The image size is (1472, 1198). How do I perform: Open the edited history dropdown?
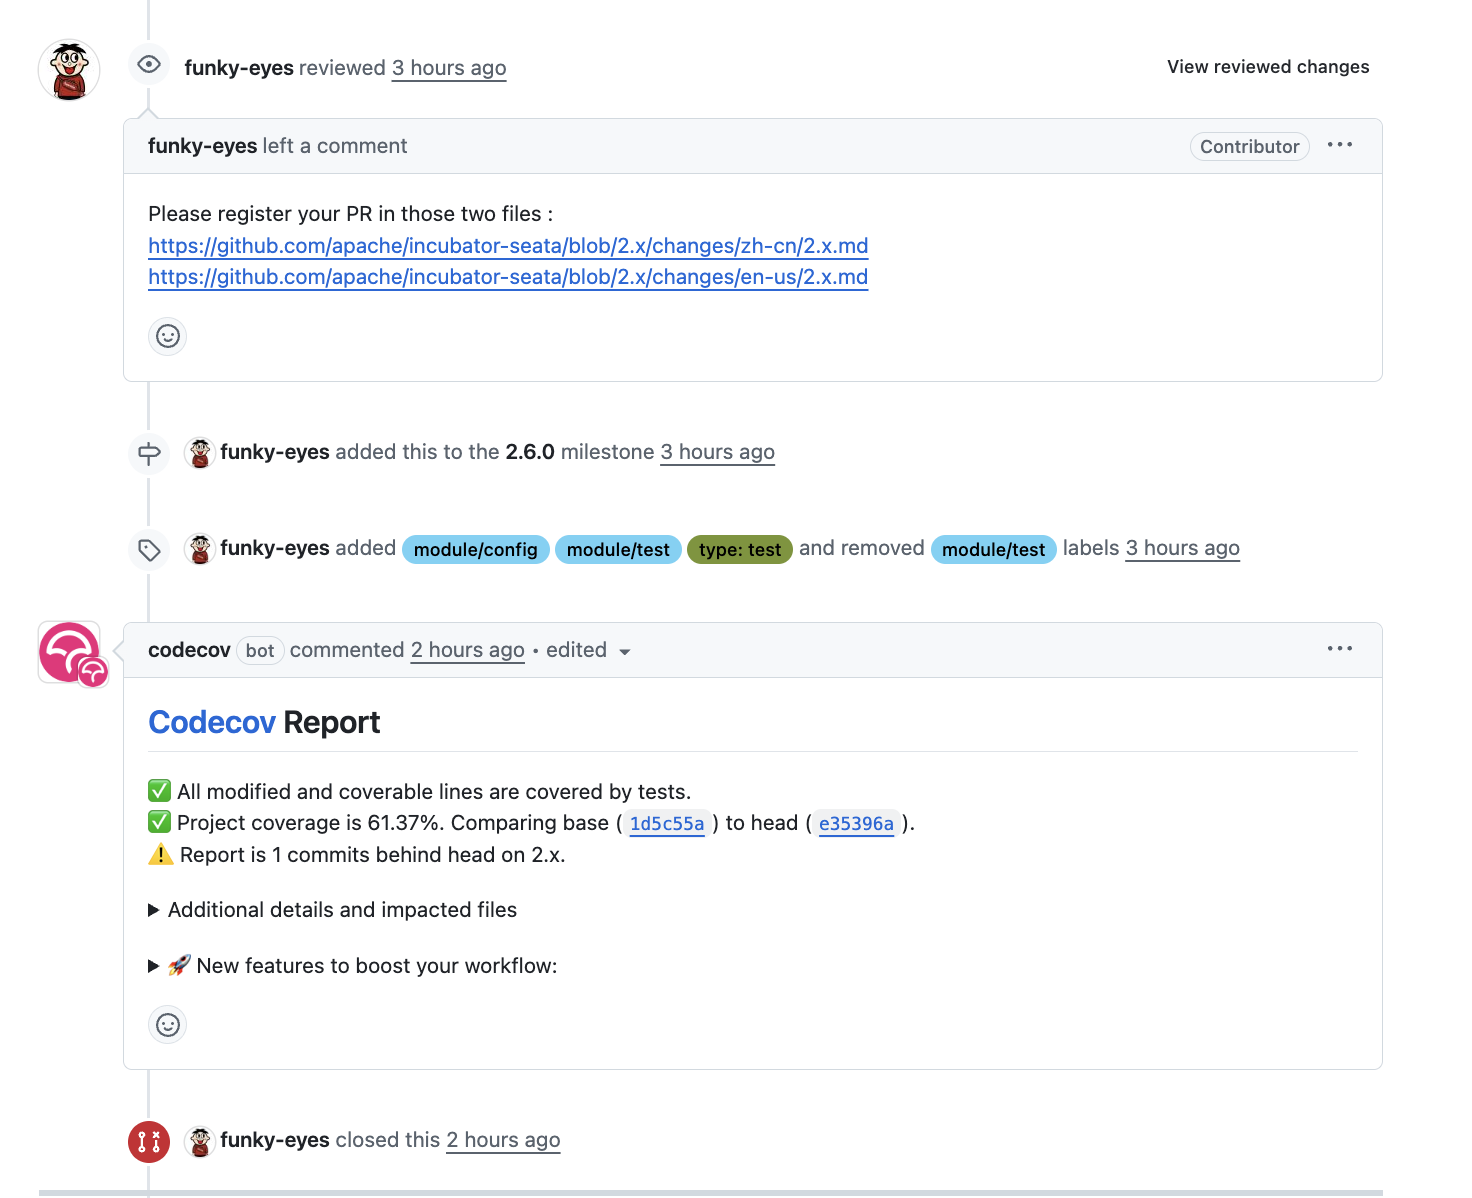[x=588, y=651]
